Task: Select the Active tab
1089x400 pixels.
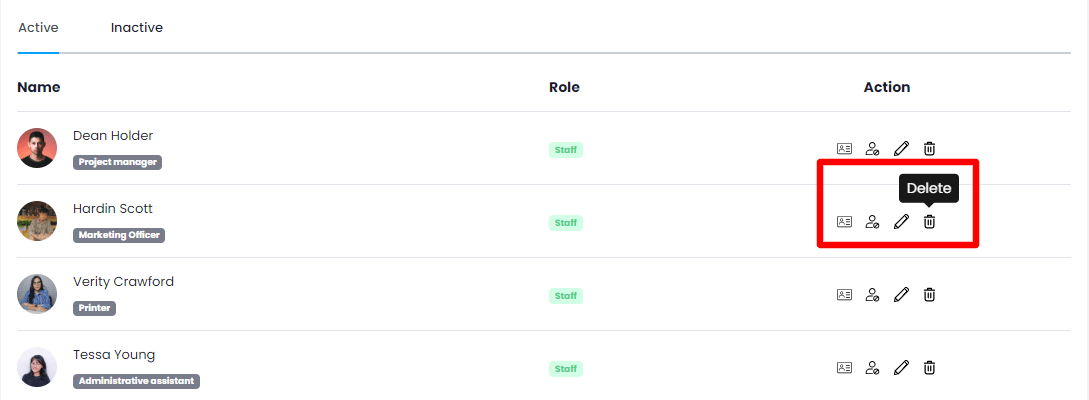Action: [38, 28]
